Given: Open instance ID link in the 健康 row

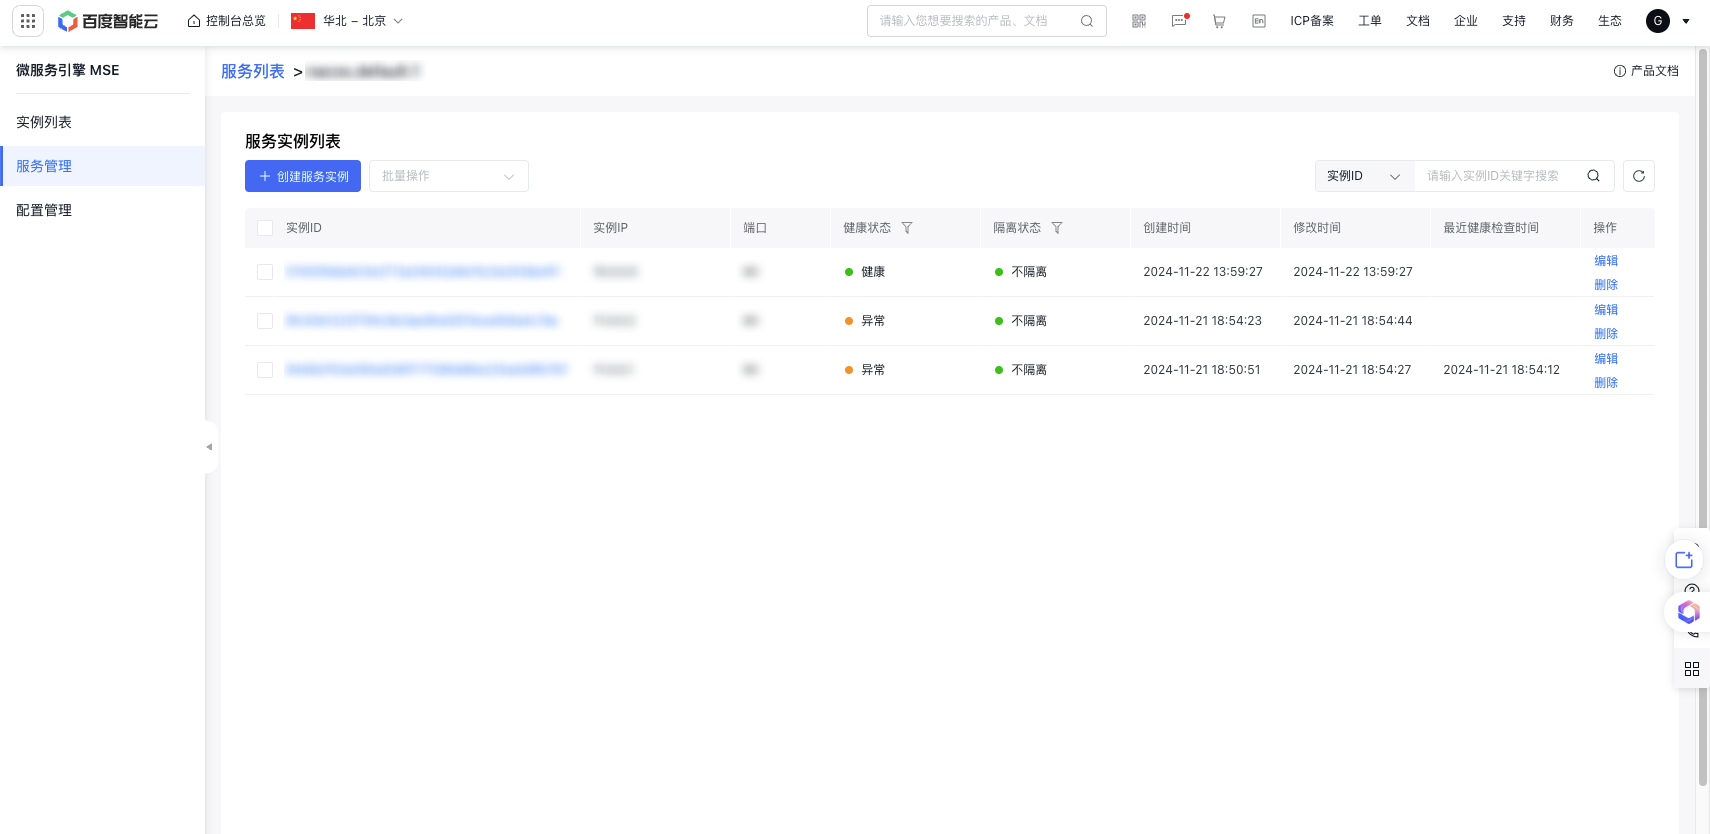Looking at the screenshot, I should tap(423, 272).
